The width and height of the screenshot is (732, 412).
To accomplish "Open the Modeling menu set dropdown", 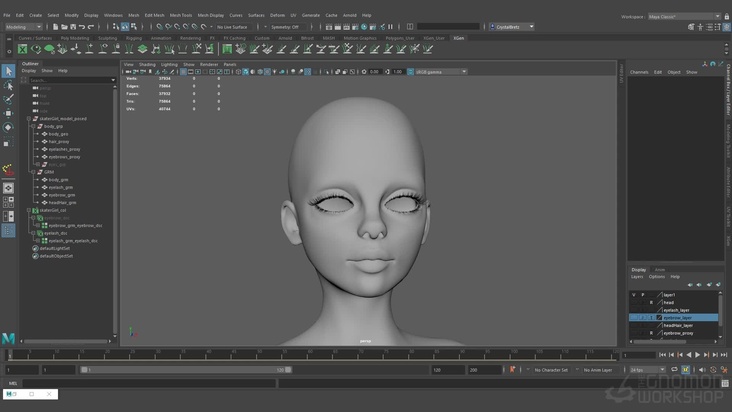I will (x=24, y=27).
